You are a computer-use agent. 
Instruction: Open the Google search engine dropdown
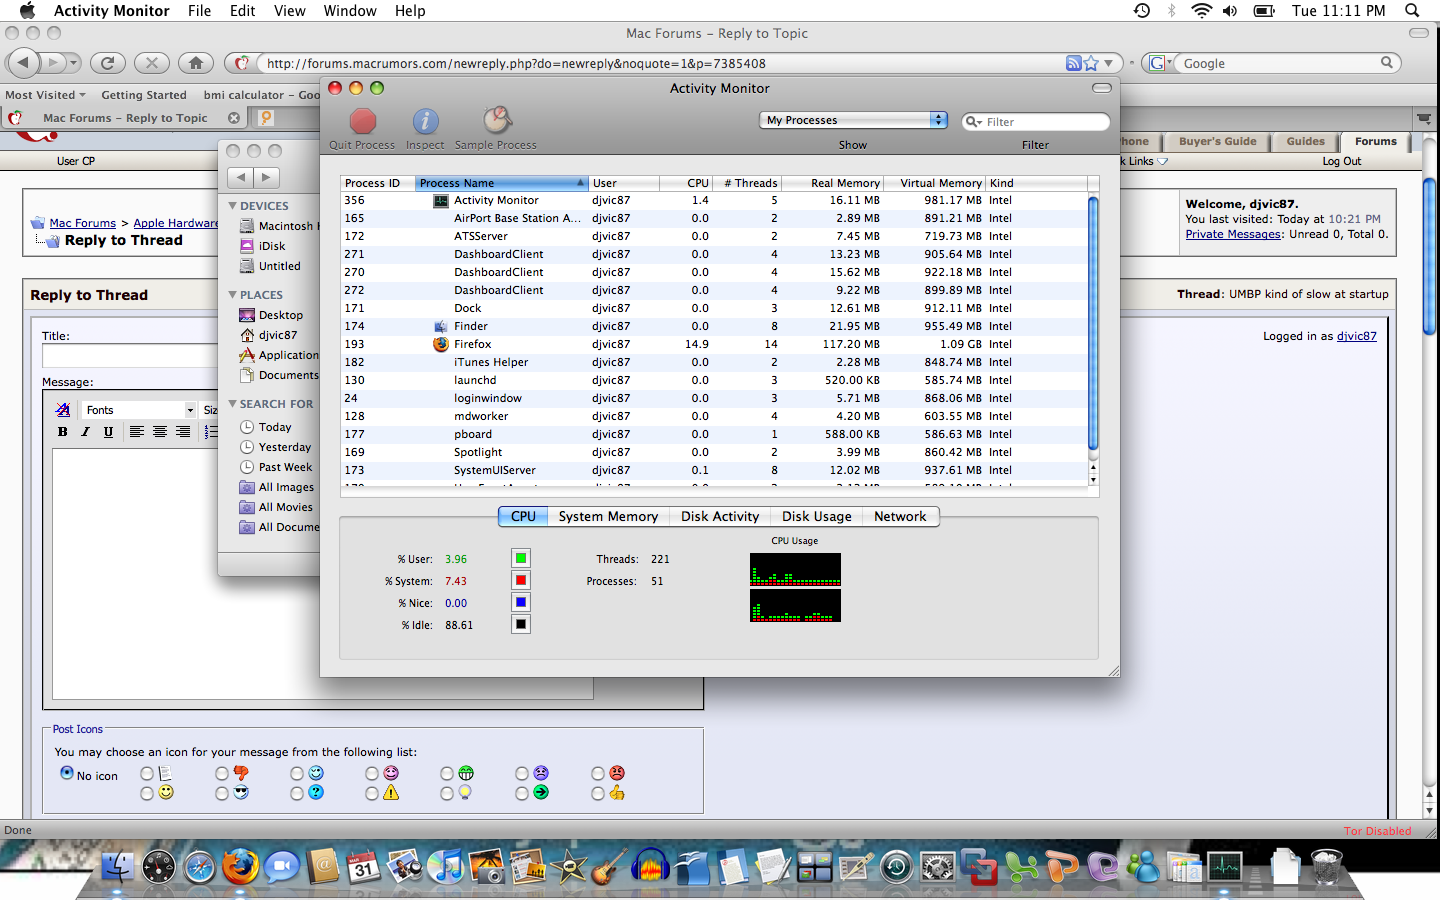coord(1159,63)
